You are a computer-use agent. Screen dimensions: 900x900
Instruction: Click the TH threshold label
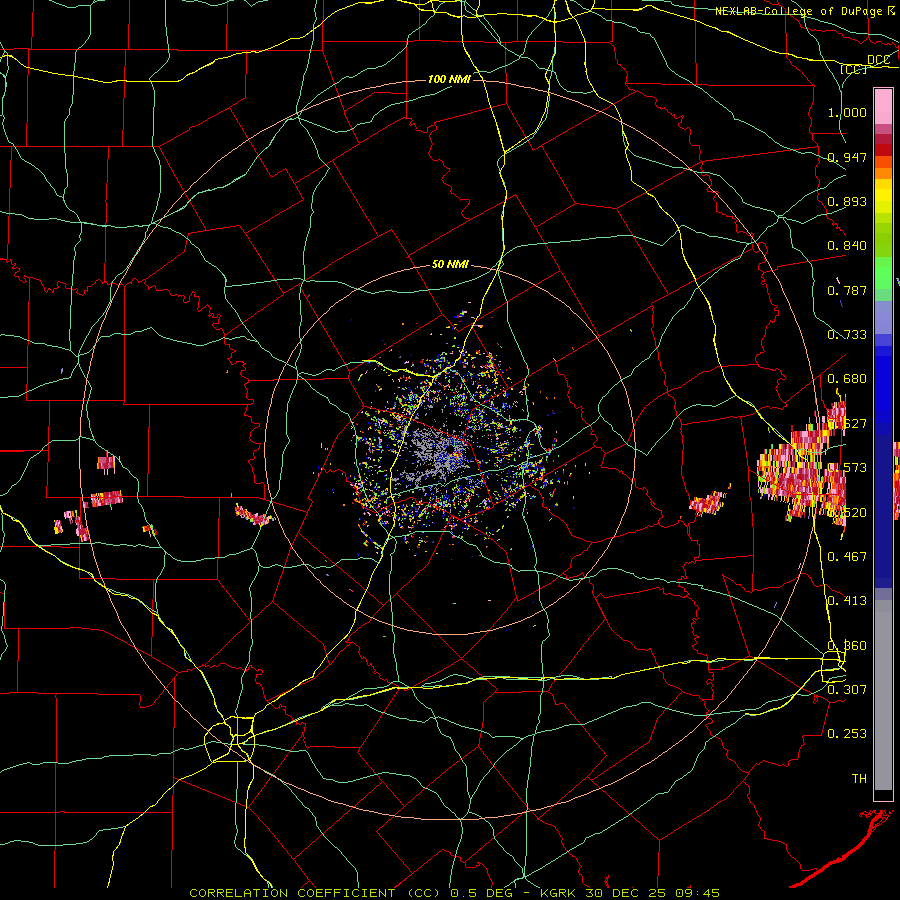pyautogui.click(x=859, y=778)
